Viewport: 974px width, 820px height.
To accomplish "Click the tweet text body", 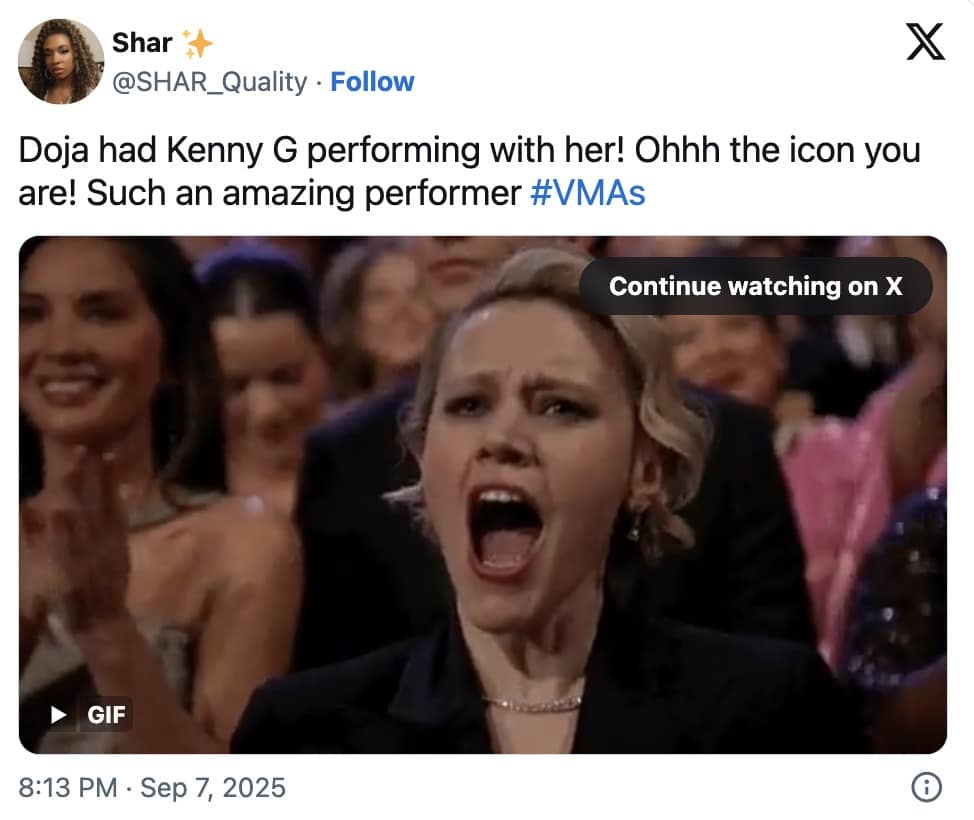I will (470, 170).
